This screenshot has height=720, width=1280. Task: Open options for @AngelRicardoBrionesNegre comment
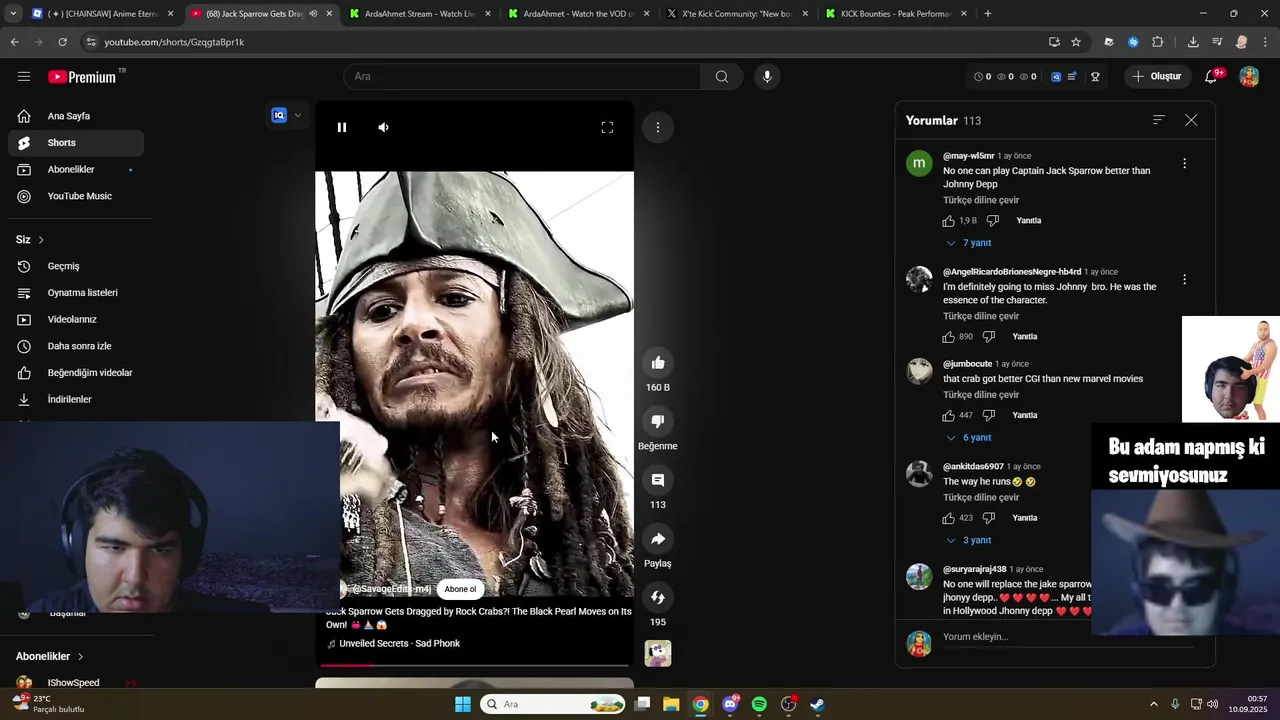click(x=1185, y=280)
